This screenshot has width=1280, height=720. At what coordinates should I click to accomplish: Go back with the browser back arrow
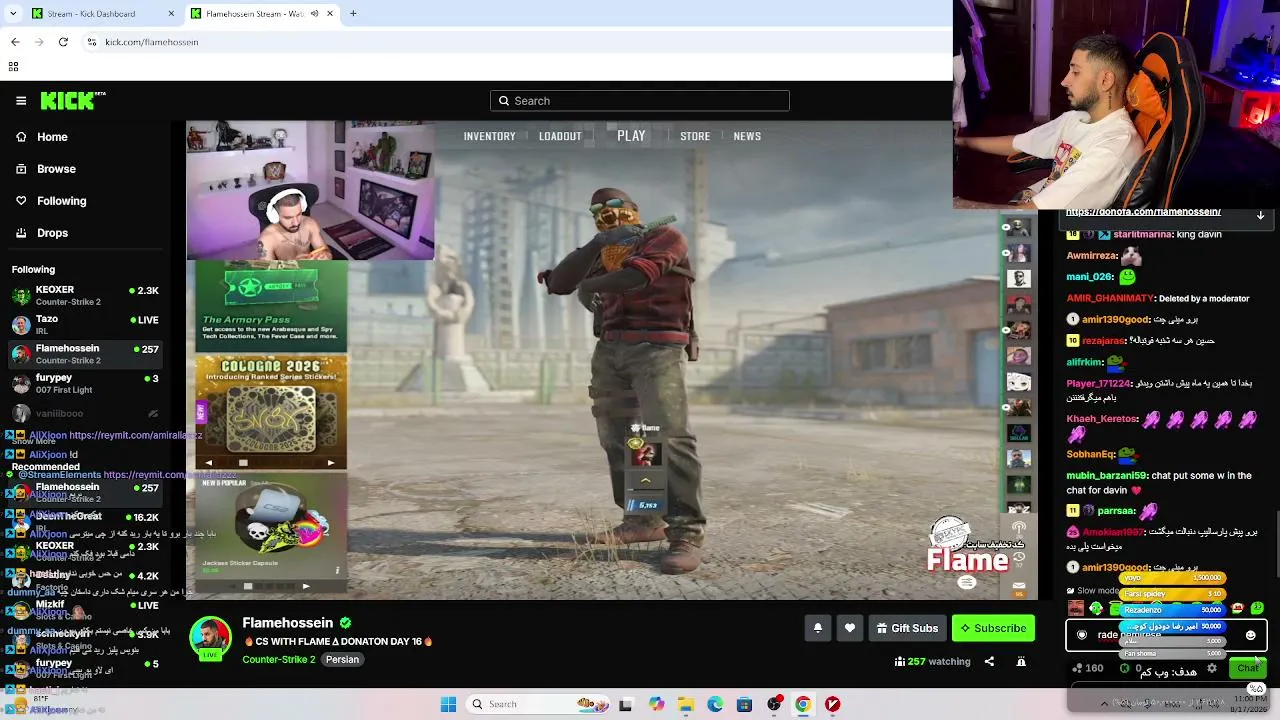click(15, 42)
